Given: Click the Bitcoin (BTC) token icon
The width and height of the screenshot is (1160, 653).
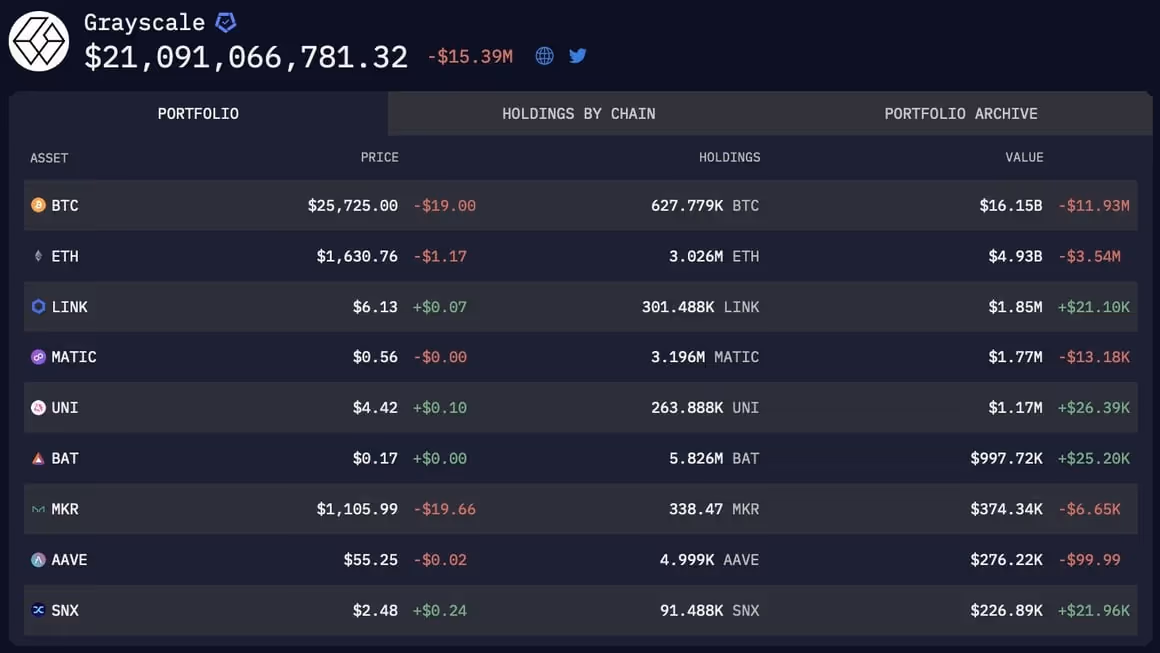Looking at the screenshot, I should point(37,204).
